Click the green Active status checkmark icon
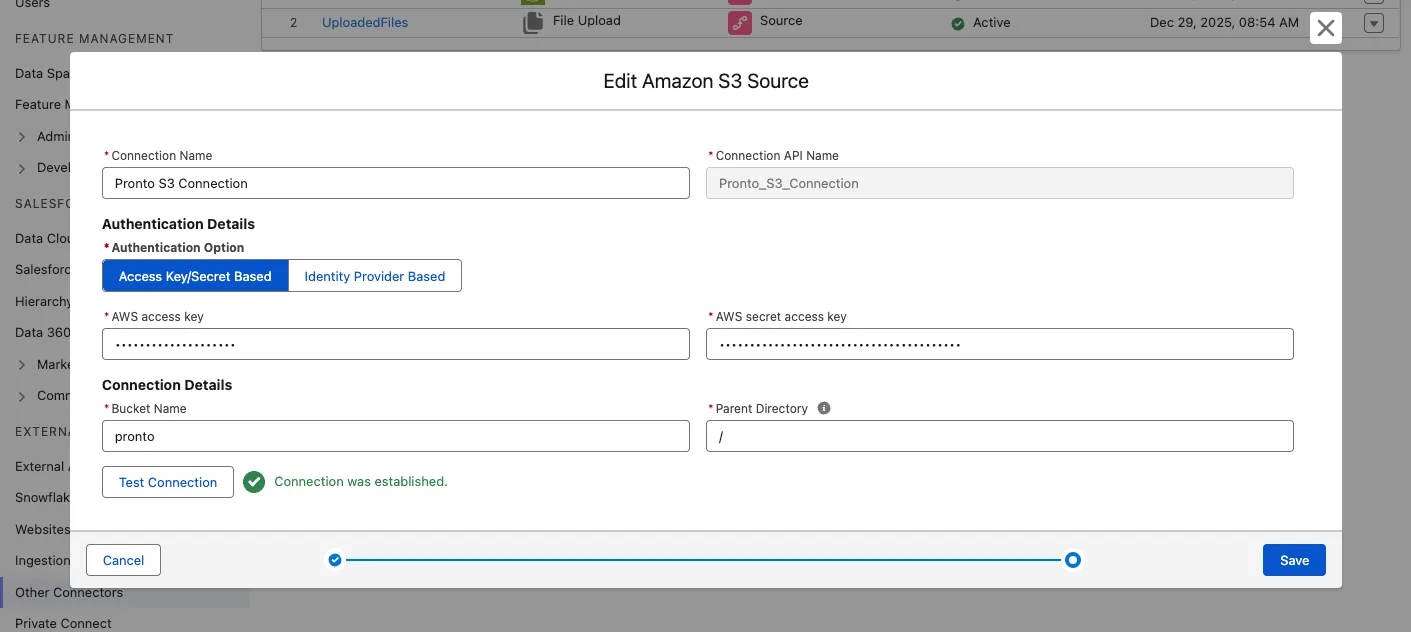Image resolution: width=1411 pixels, height=632 pixels. [958, 23]
